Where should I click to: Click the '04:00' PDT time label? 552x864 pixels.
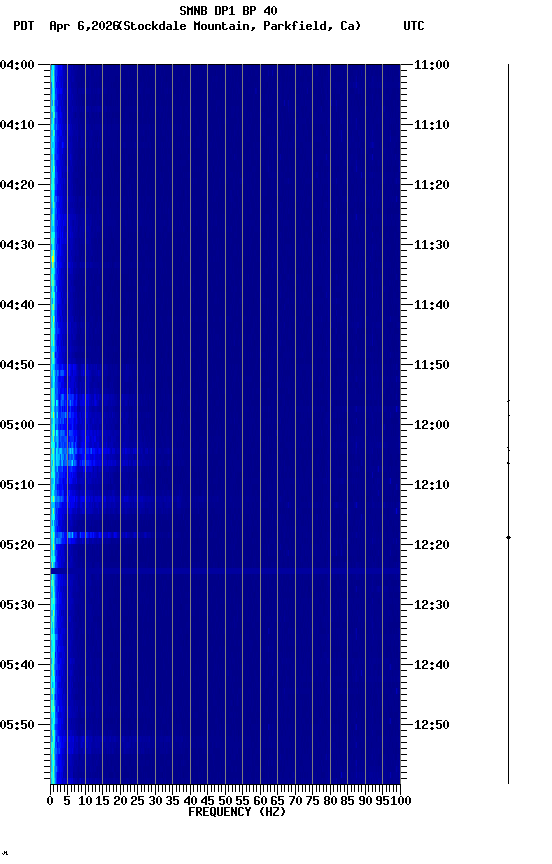click(x=17, y=65)
